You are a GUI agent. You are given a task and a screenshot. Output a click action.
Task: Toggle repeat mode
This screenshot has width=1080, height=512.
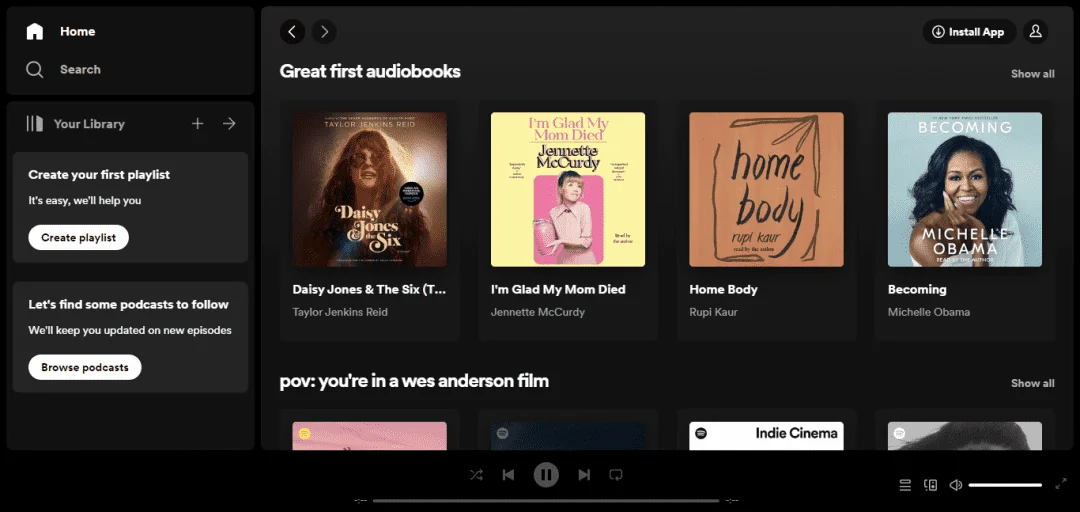616,475
